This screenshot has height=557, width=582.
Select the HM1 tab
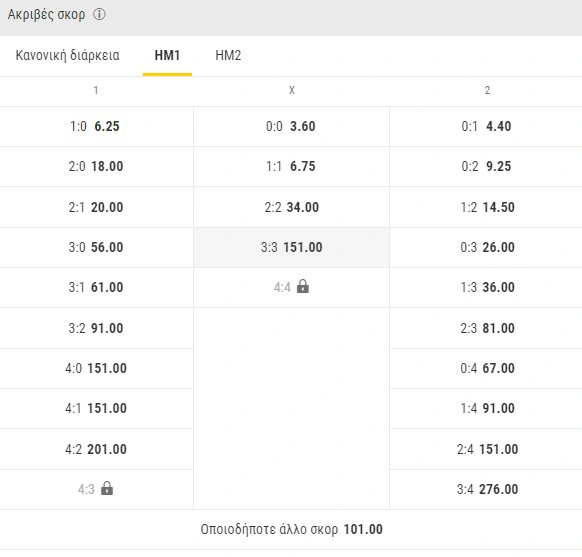(167, 55)
